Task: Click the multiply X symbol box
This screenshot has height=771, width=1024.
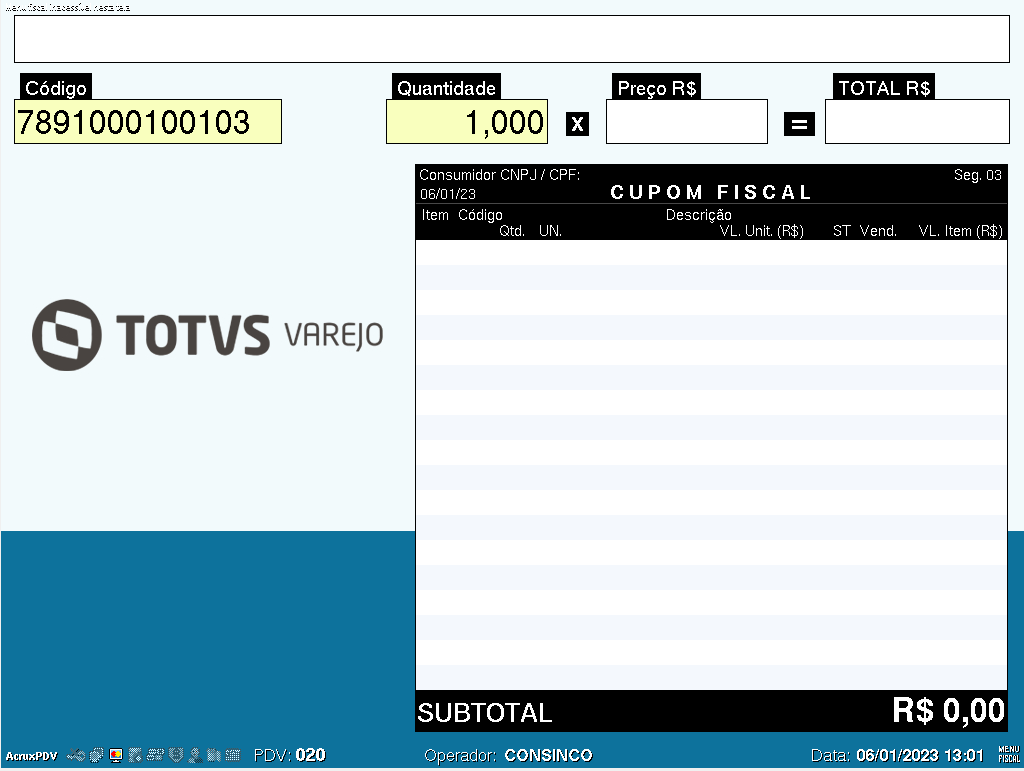Action: (577, 123)
